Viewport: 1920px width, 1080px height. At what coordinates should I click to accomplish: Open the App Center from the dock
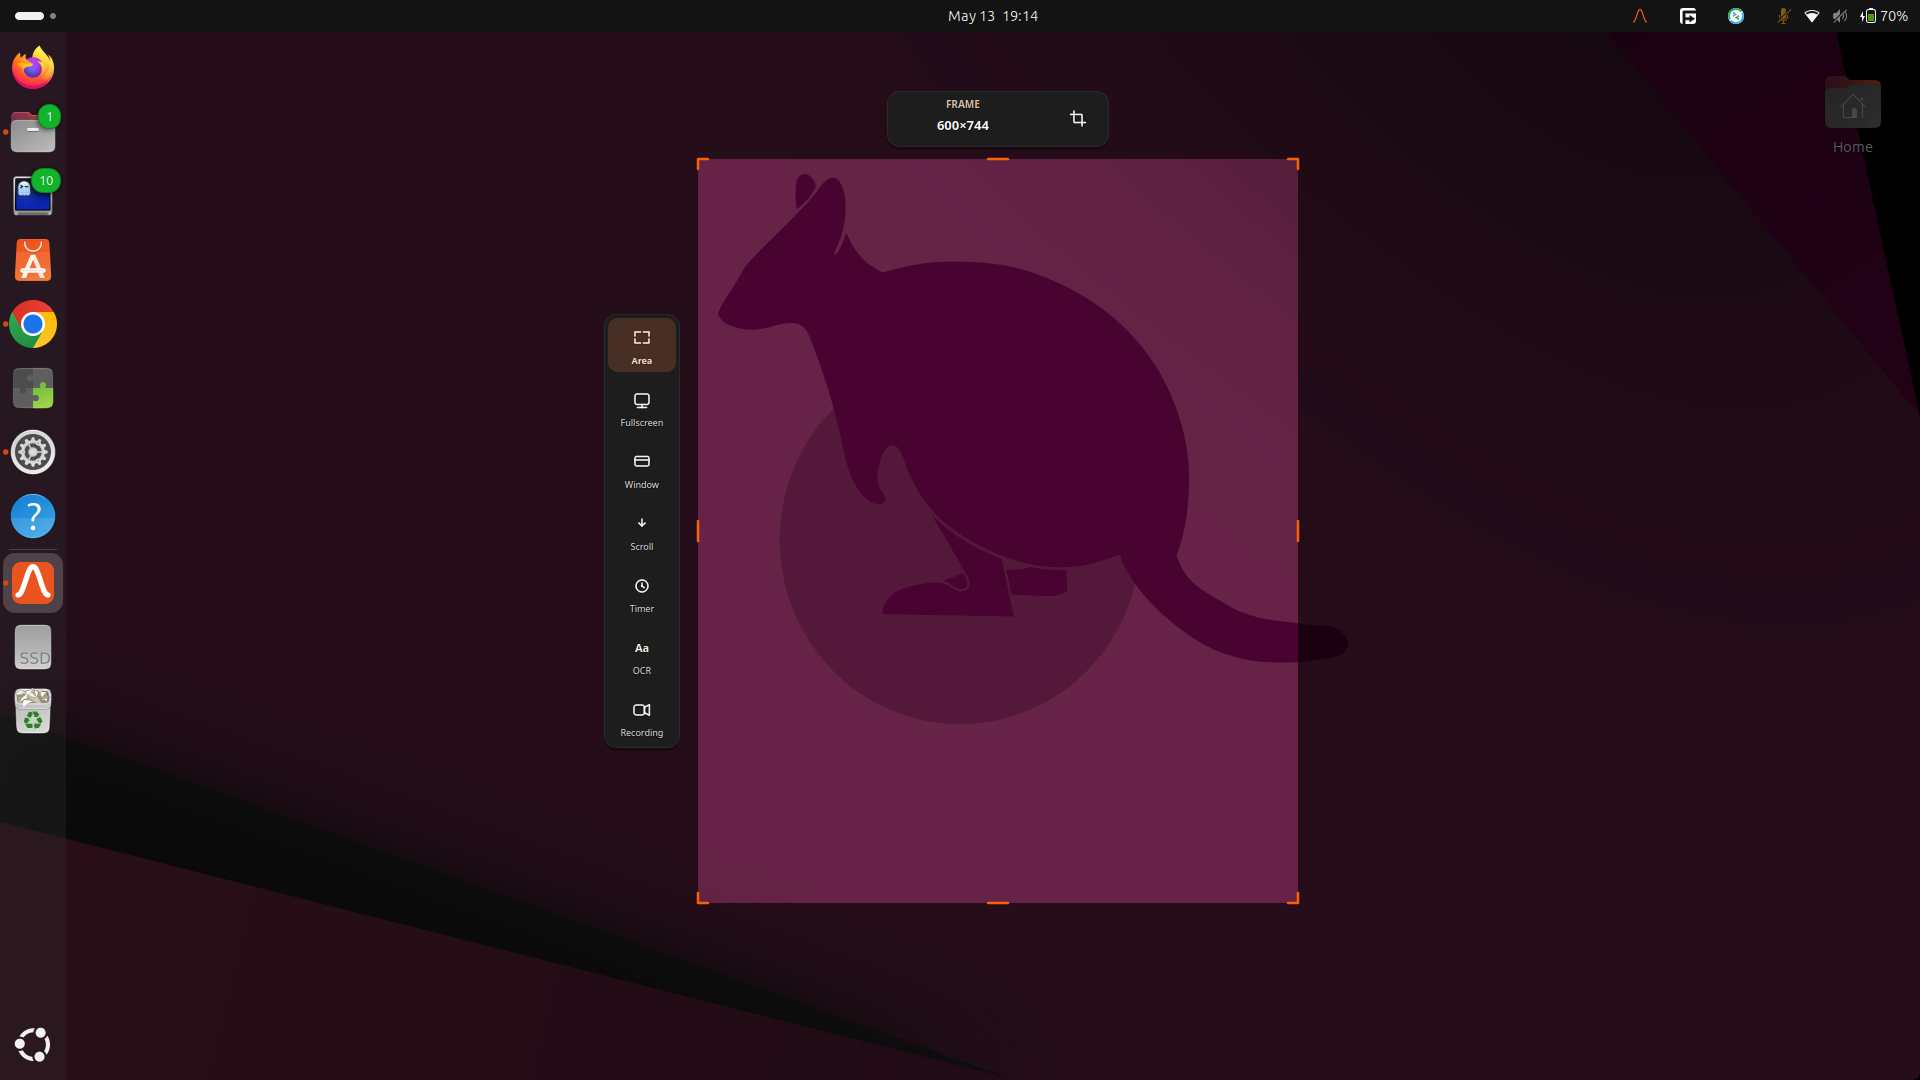33,260
